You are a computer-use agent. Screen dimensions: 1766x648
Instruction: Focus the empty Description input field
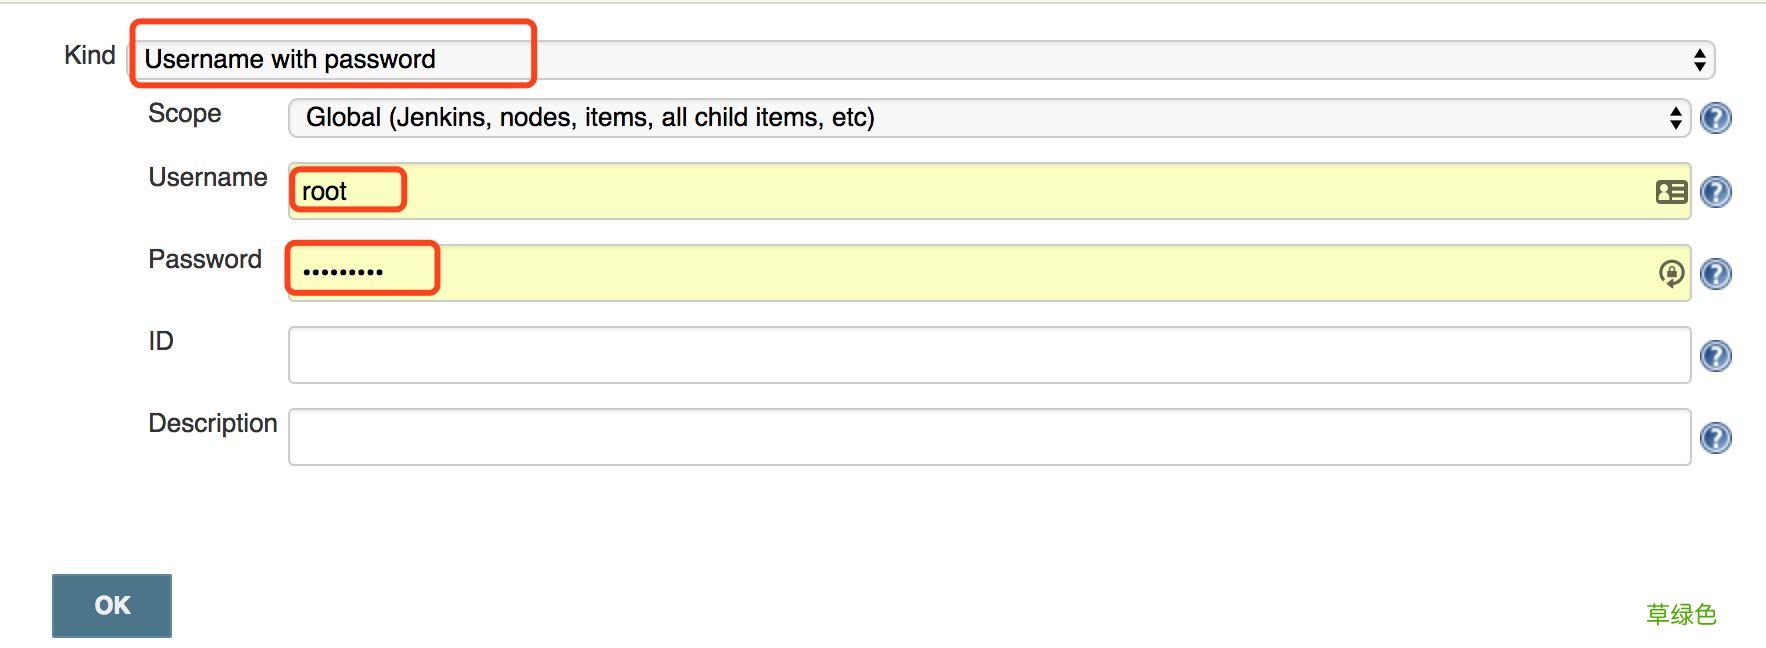[989, 437]
